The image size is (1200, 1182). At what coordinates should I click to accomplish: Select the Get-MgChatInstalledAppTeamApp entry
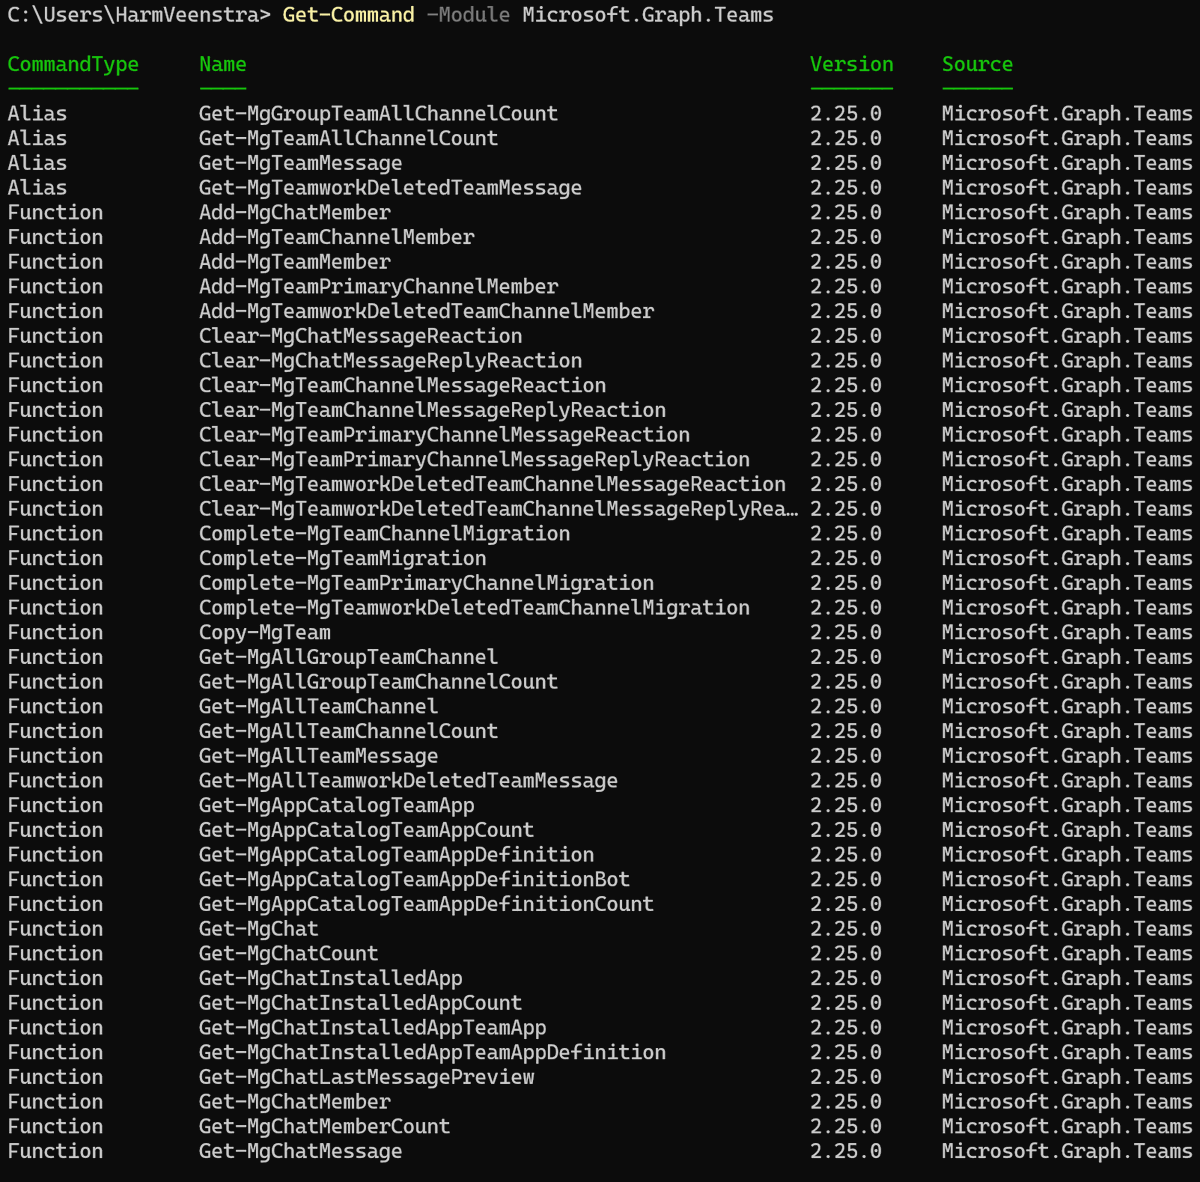coord(373,1028)
